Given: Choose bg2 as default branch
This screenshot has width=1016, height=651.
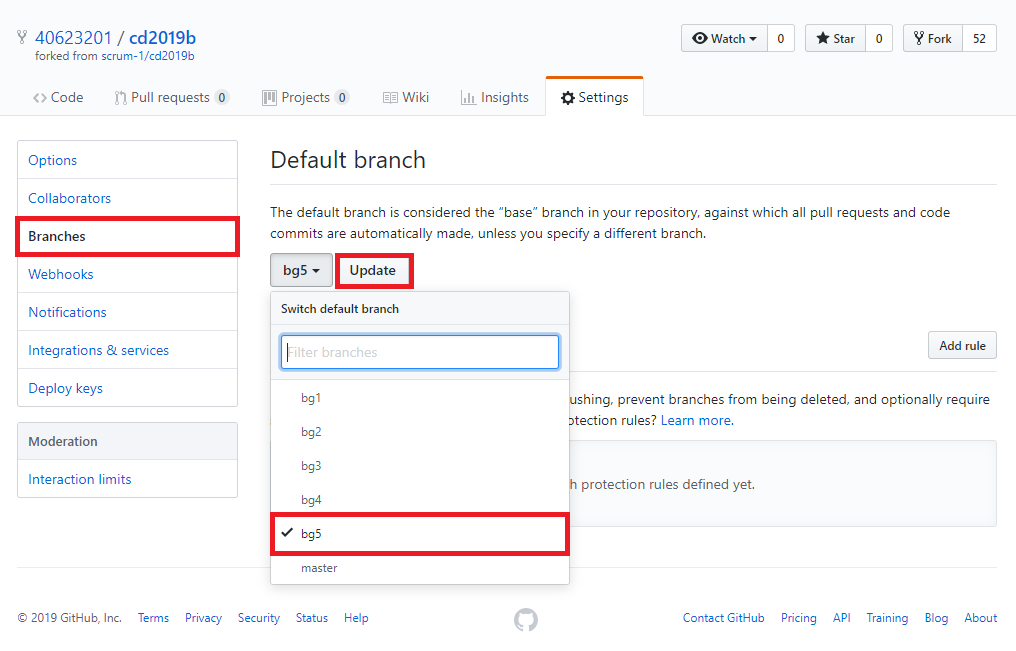Looking at the screenshot, I should (420, 431).
